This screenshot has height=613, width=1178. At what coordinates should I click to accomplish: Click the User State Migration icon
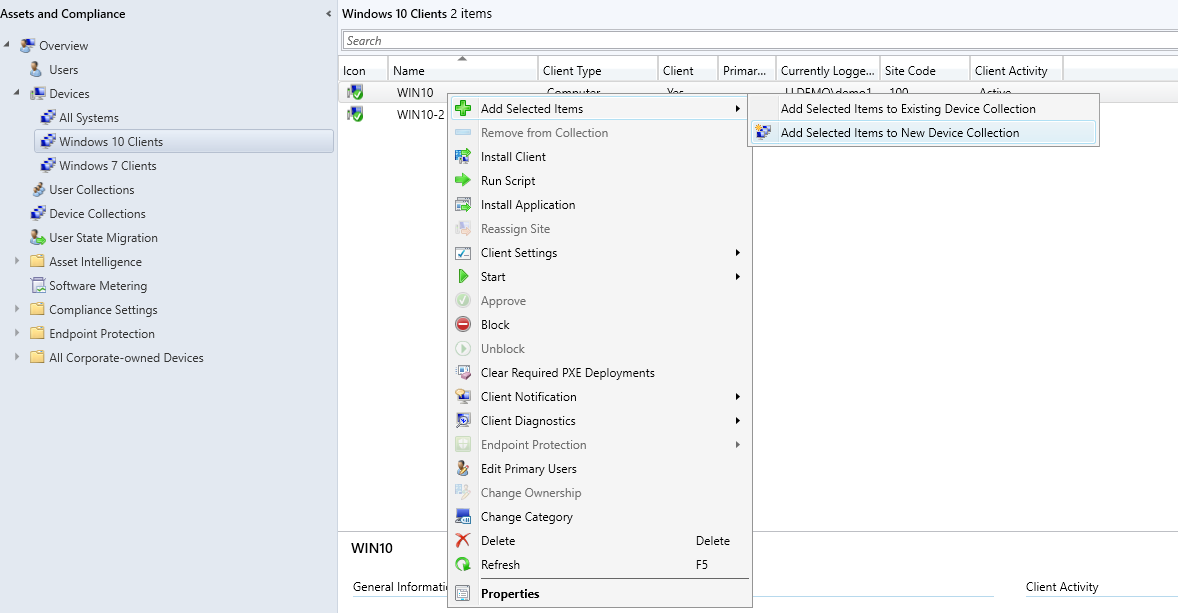(x=38, y=237)
